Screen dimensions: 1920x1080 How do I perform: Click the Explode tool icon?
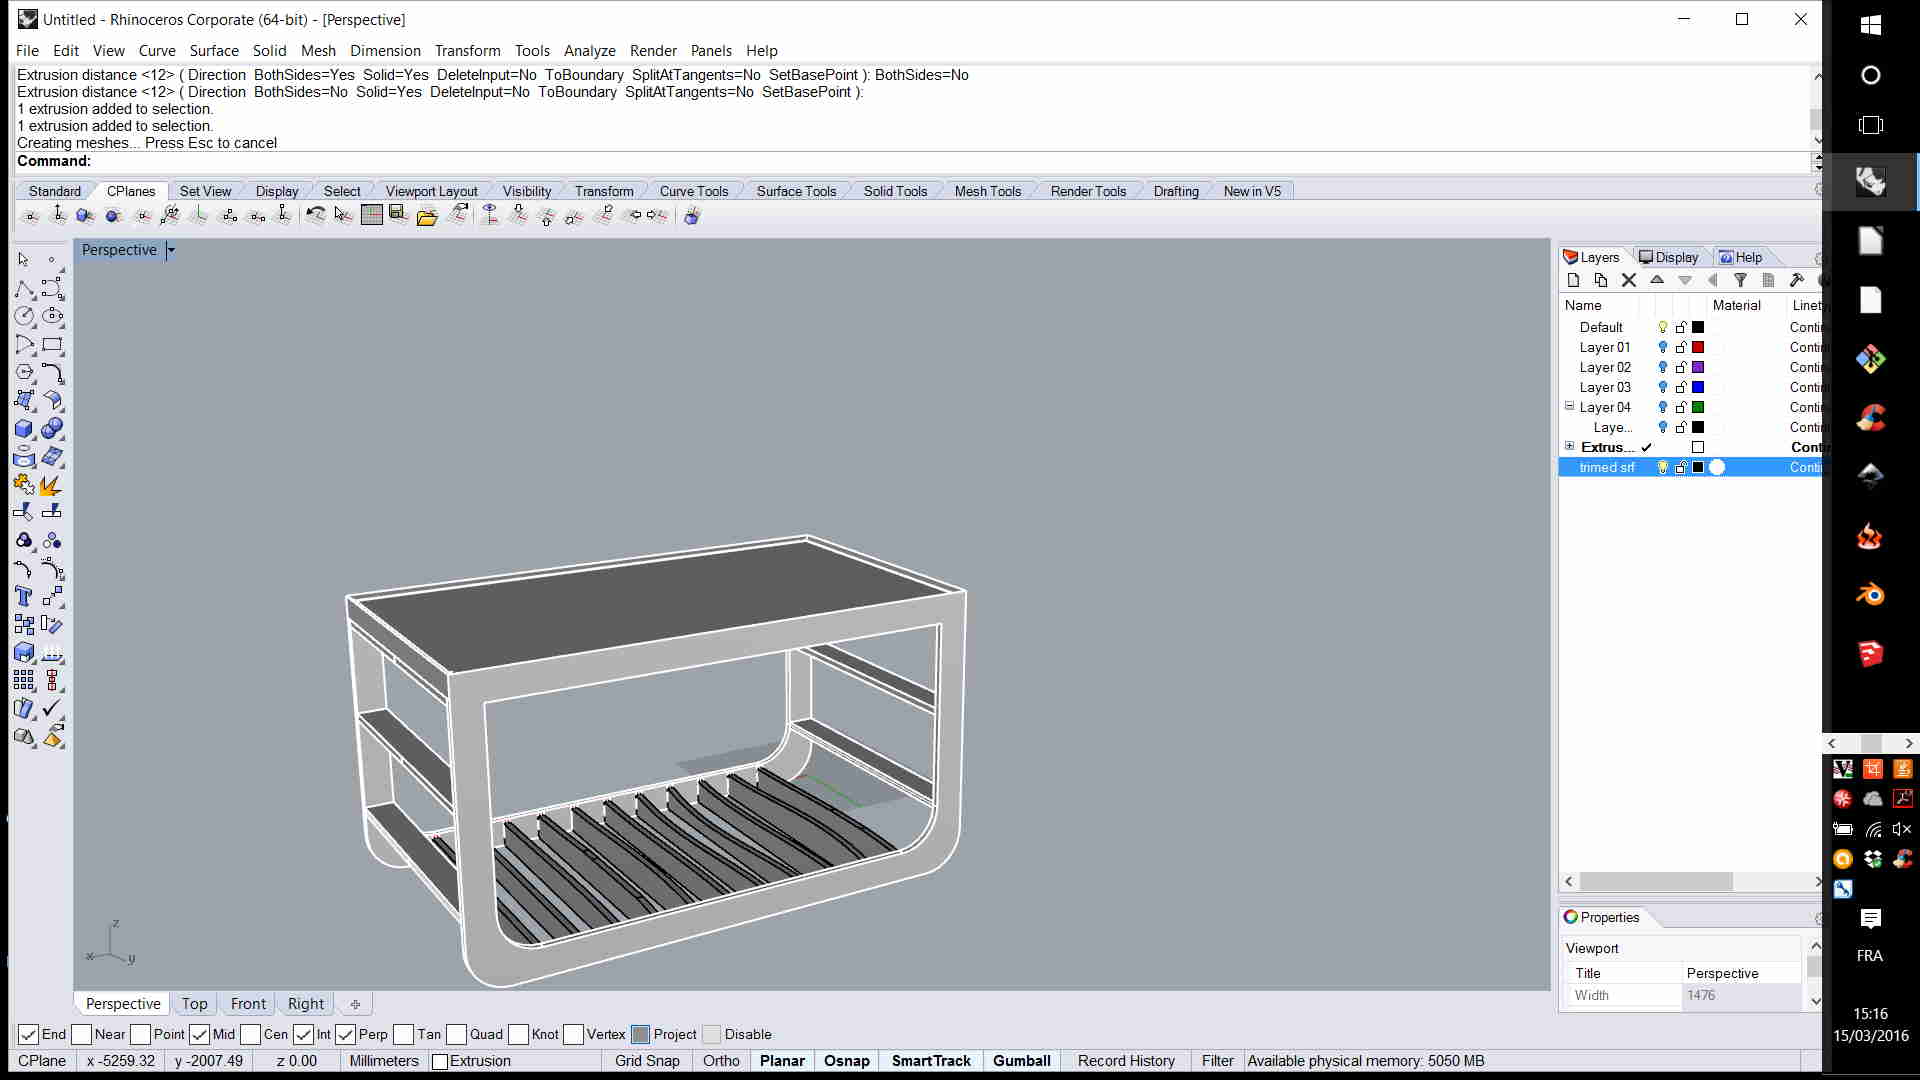51,485
